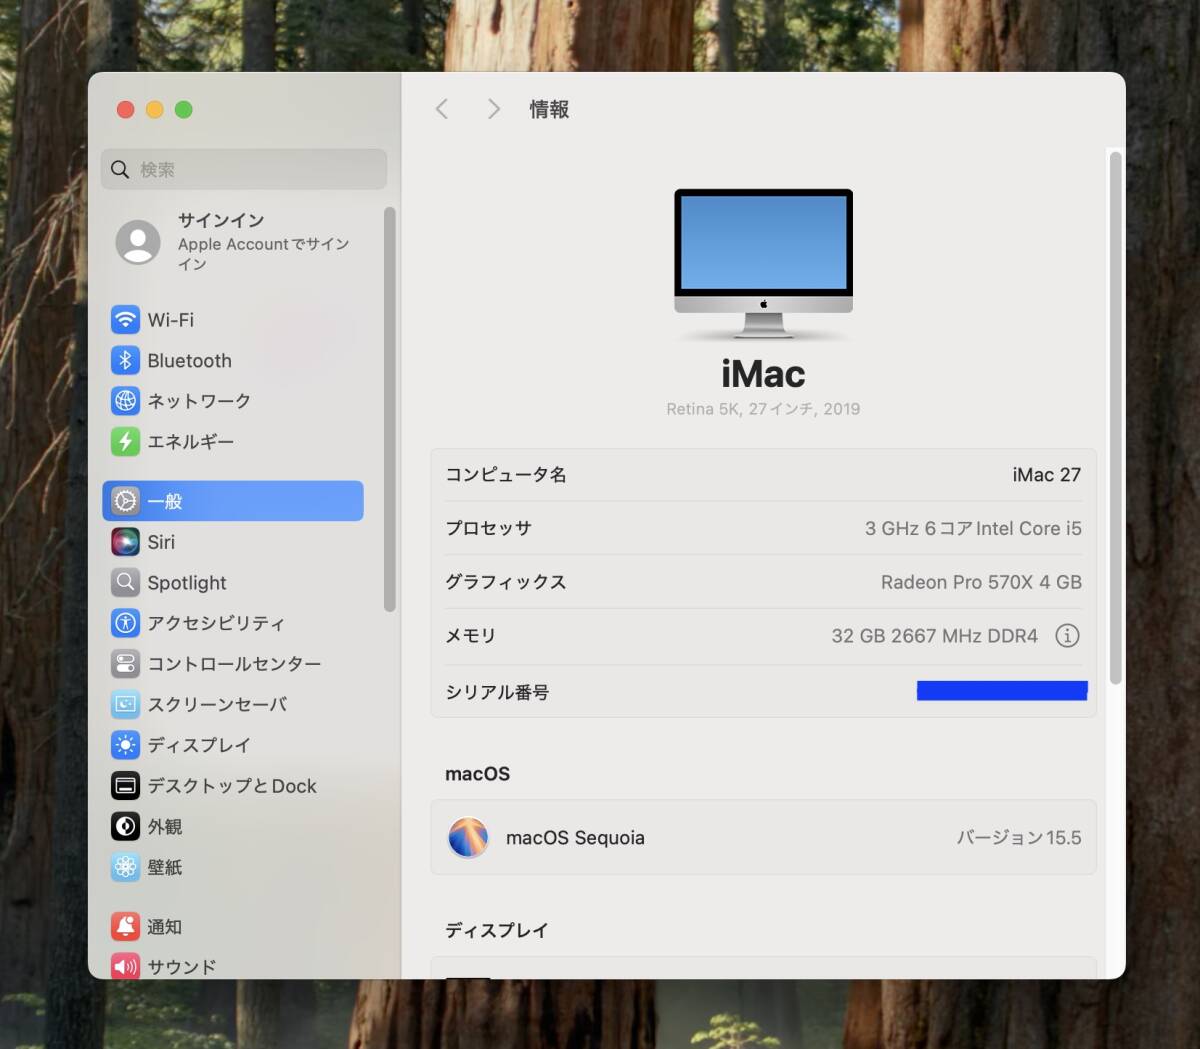Open ディスプレイ sidebar label
This screenshot has width=1200, height=1049.
[199, 745]
